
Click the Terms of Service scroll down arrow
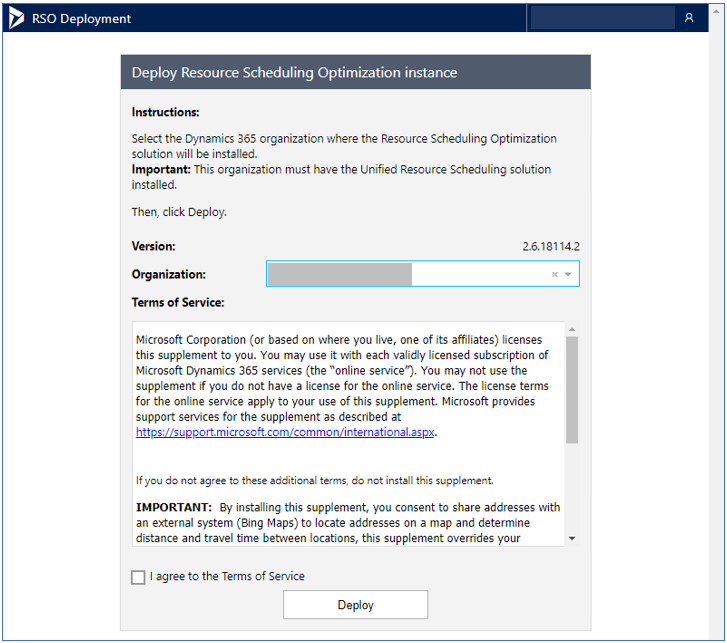pyautogui.click(x=572, y=538)
